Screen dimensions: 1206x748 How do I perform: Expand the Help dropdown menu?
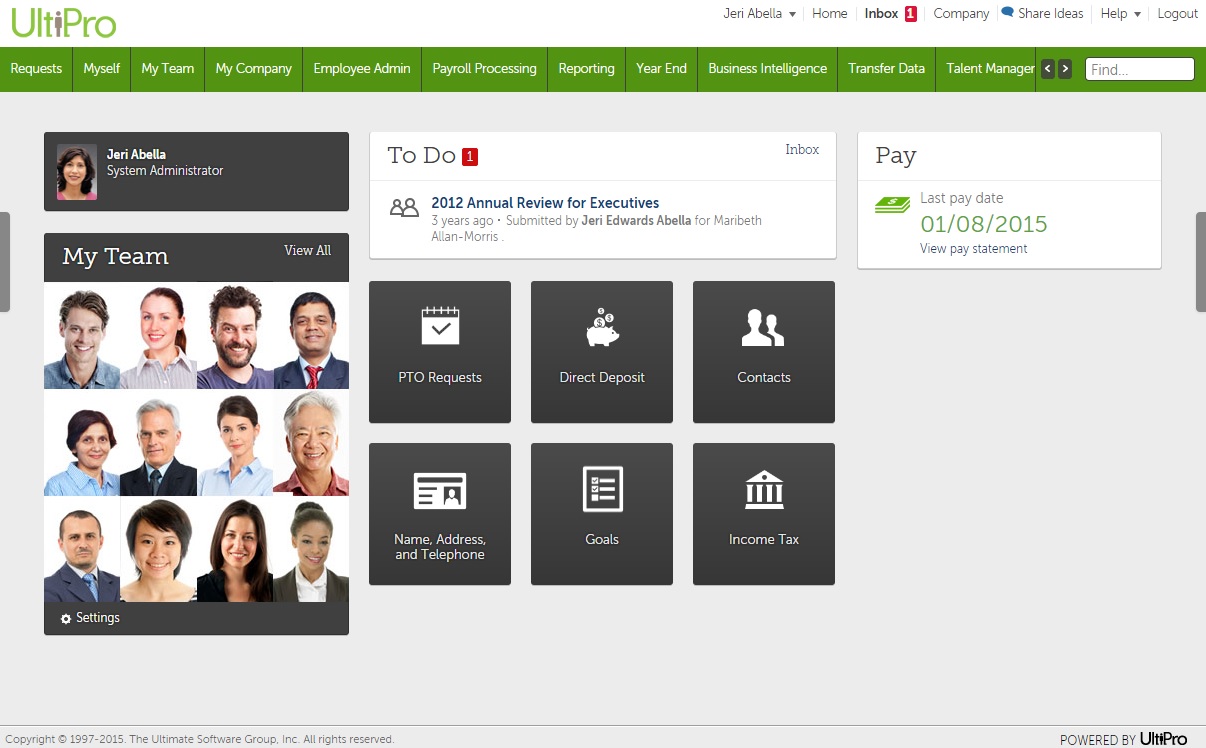(1120, 14)
